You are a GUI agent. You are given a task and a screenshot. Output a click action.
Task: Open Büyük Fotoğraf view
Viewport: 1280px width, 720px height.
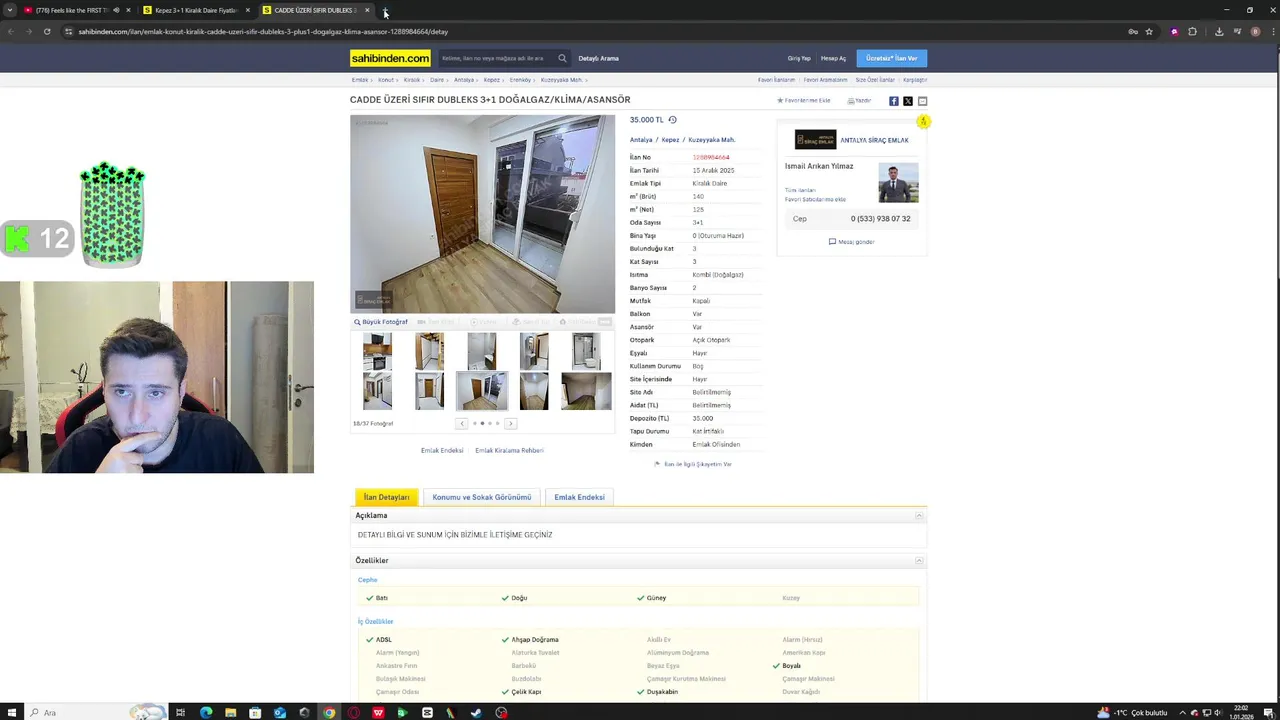click(381, 322)
